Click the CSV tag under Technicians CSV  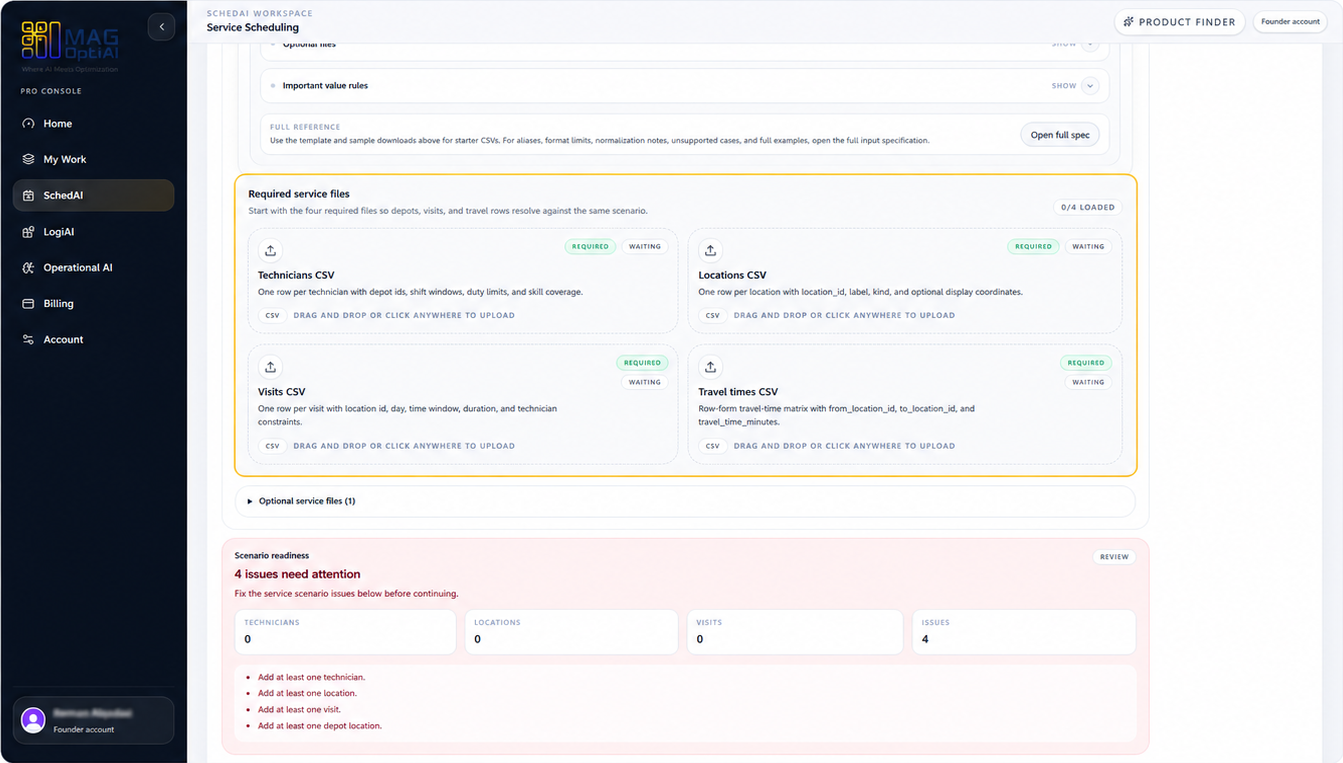[x=272, y=315]
